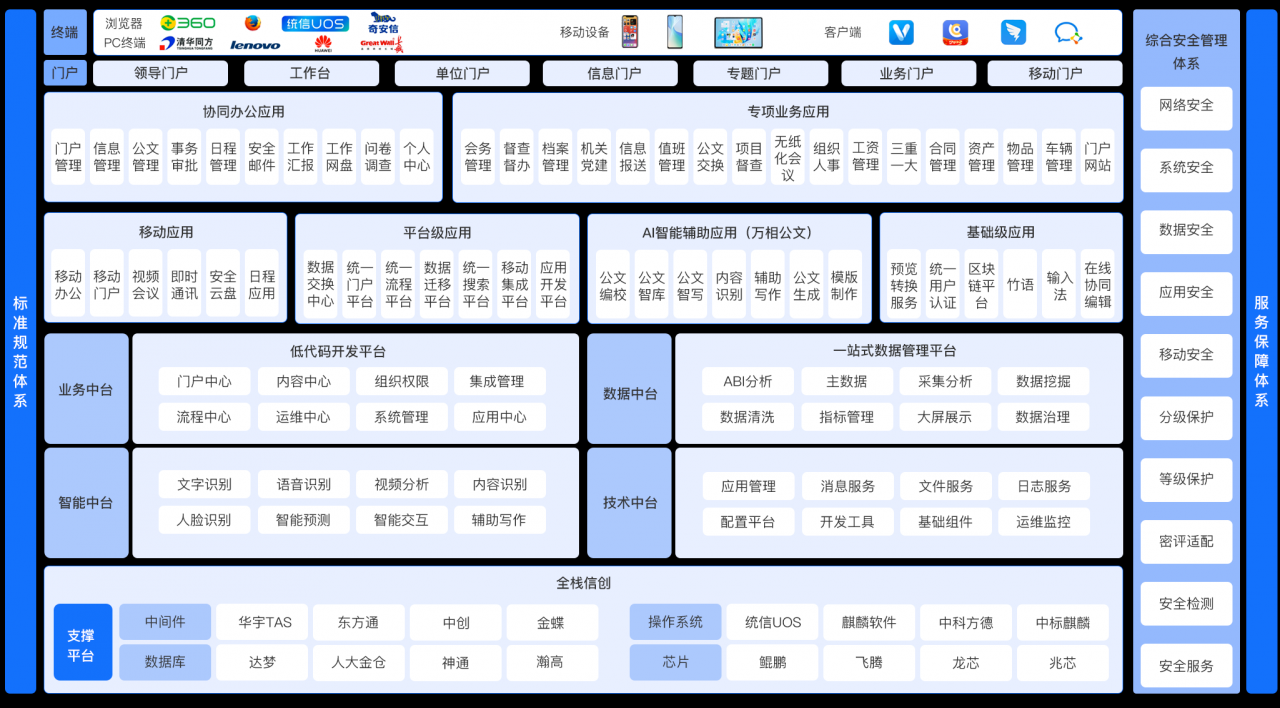Click the 语音识别 module

(x=303, y=484)
